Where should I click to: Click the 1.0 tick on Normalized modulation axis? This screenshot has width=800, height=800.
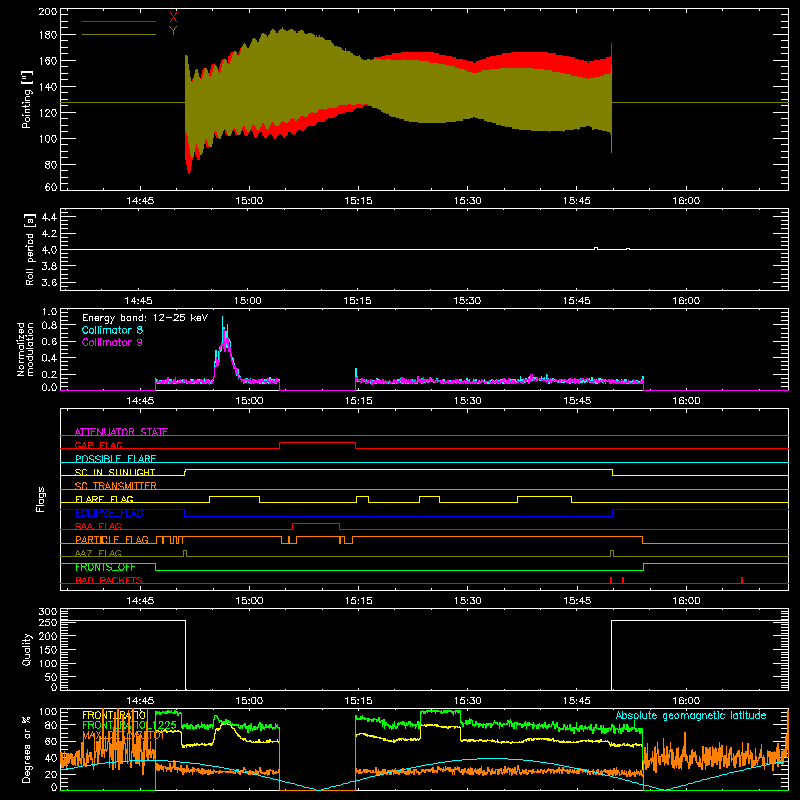point(49,312)
